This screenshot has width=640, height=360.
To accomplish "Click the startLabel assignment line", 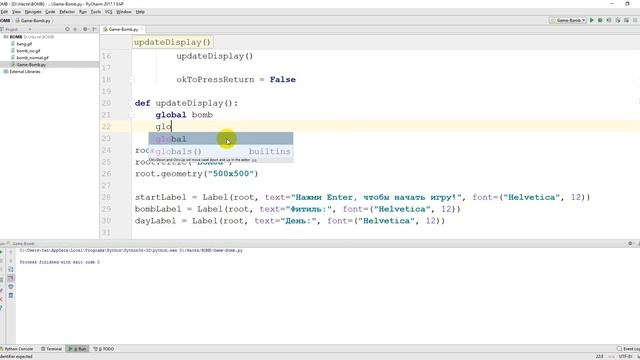I will [x=362, y=198].
